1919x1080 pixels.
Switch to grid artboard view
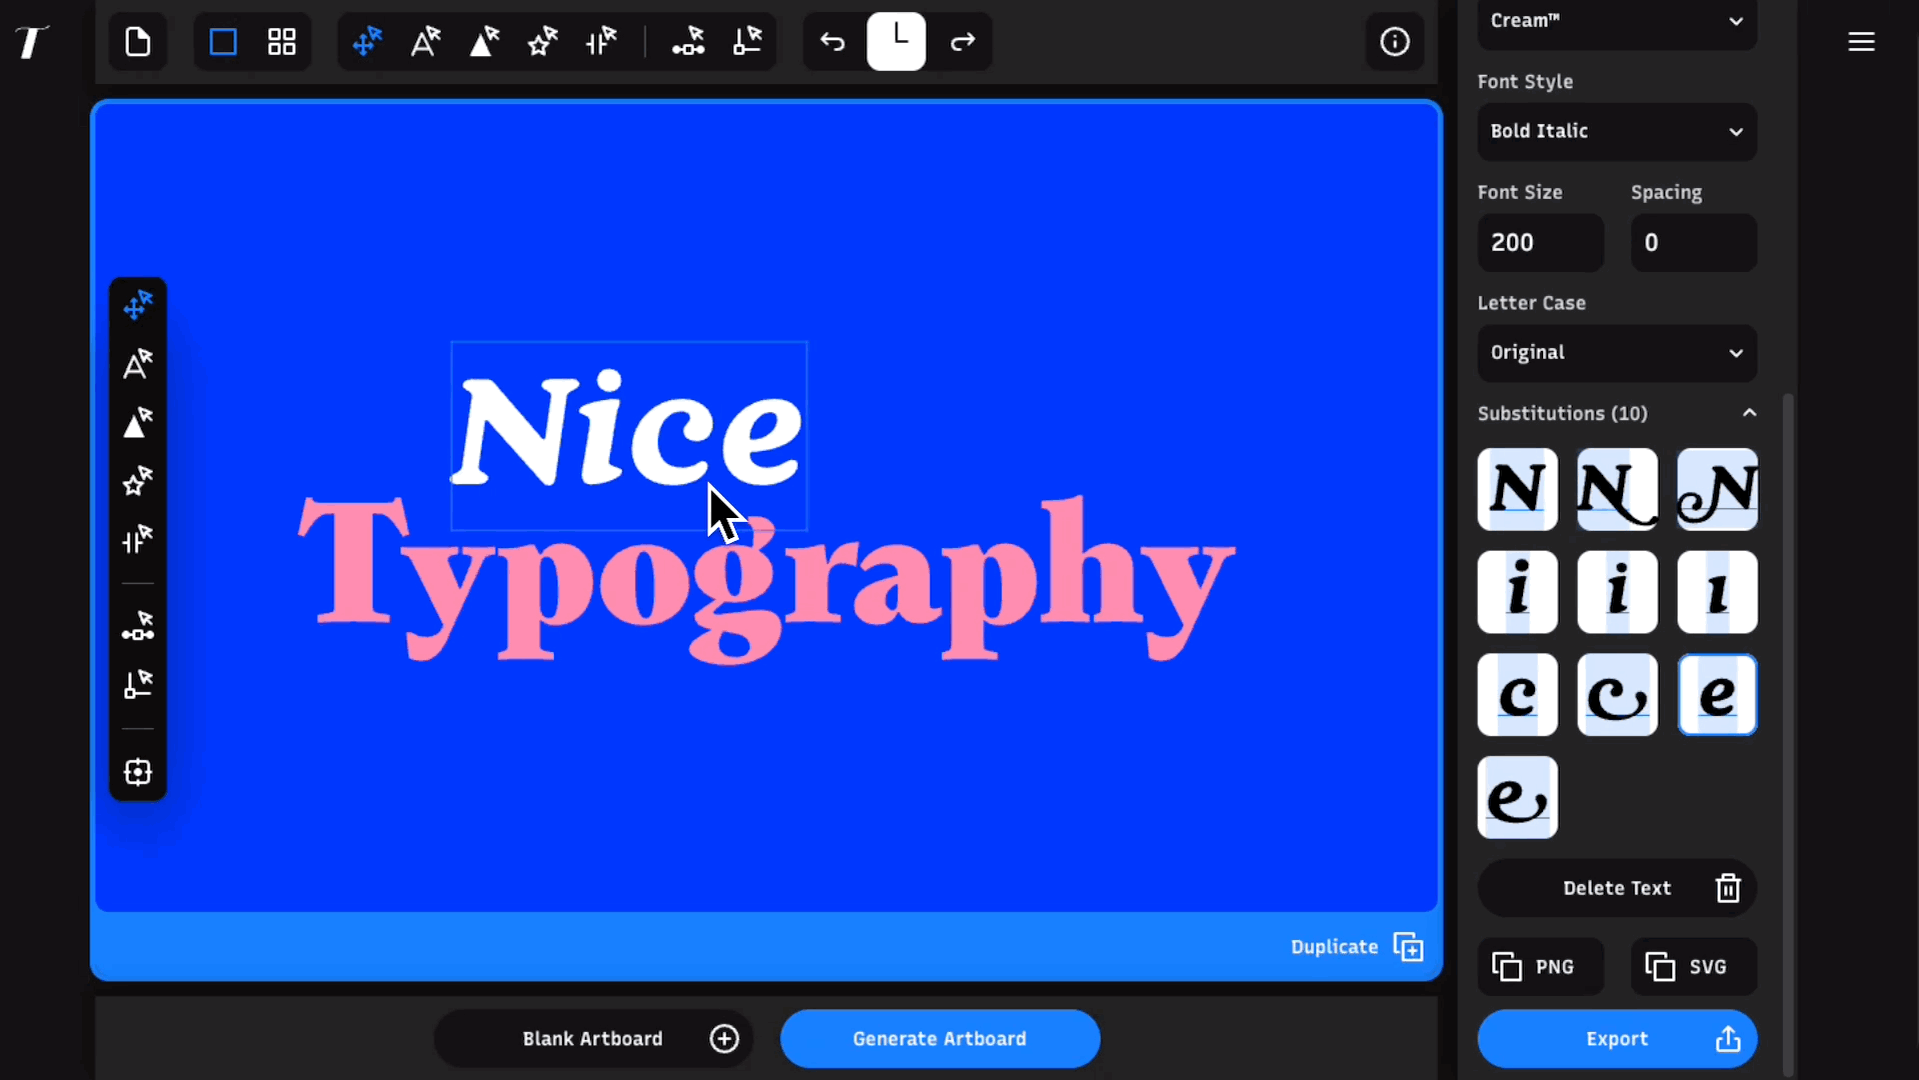pos(282,42)
